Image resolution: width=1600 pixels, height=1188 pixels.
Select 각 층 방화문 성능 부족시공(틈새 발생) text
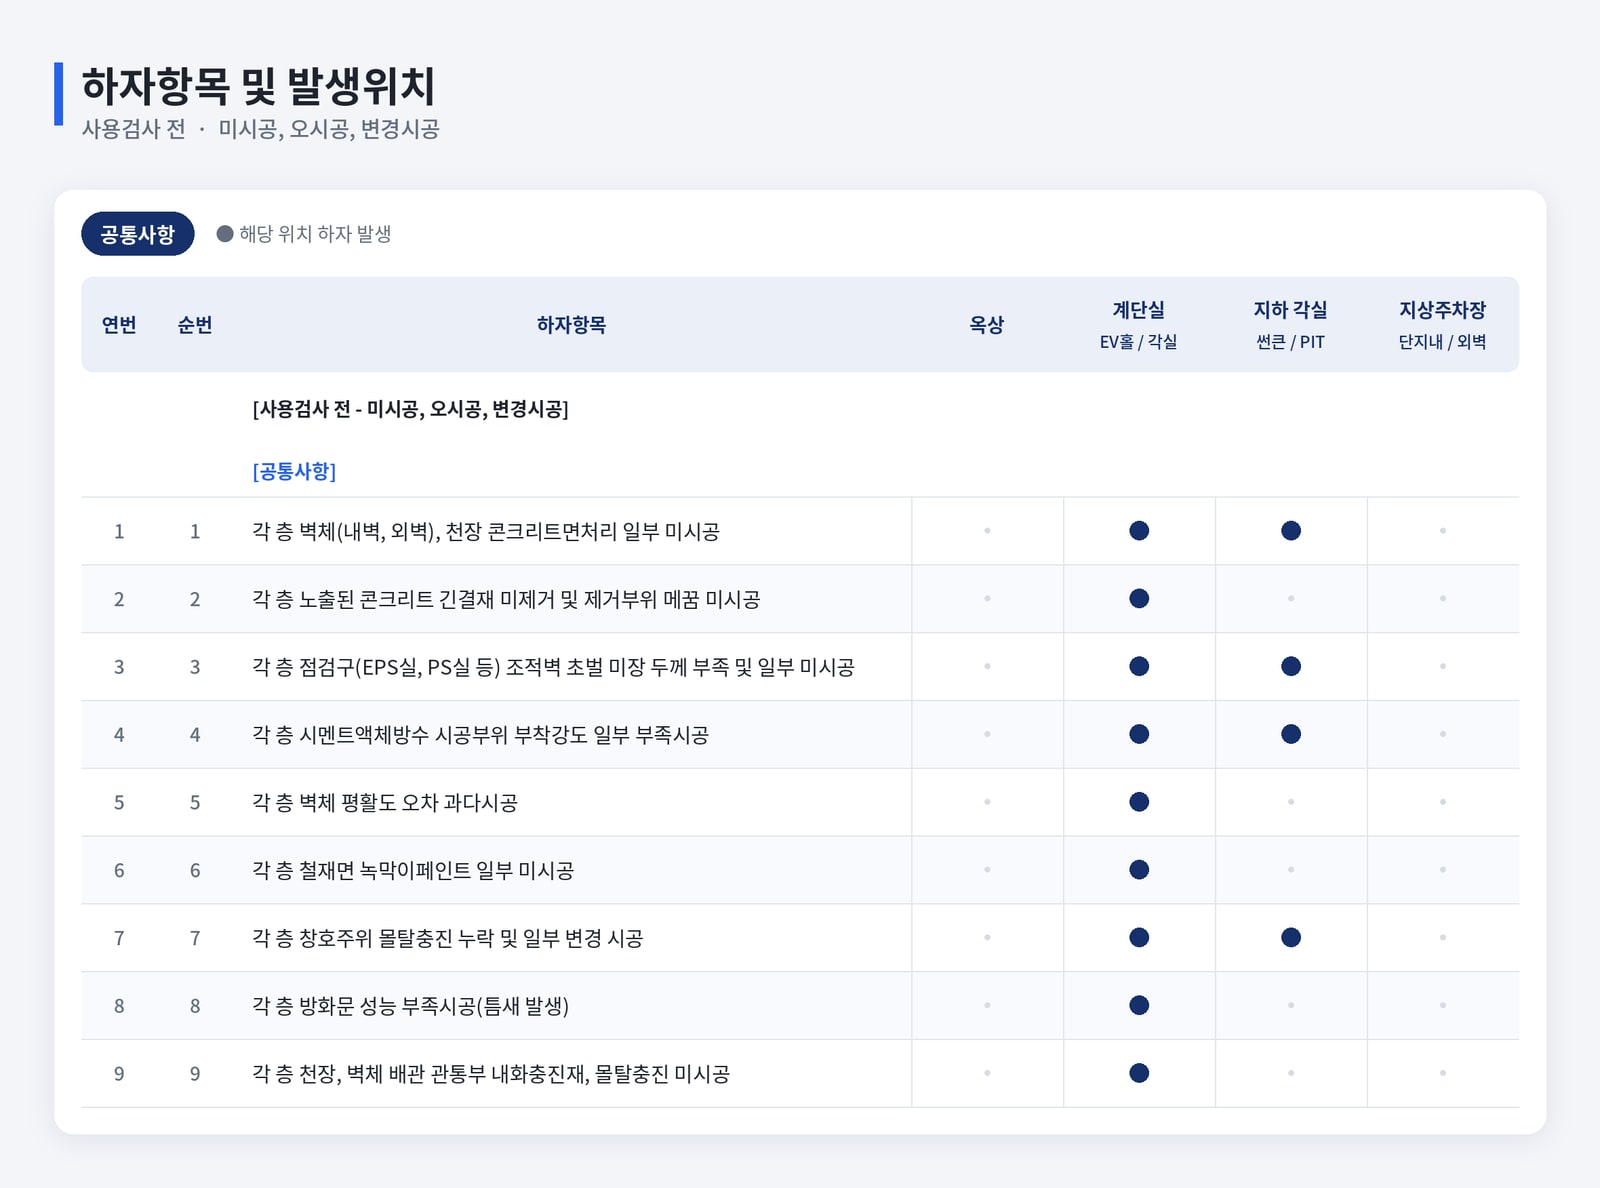410,1006
